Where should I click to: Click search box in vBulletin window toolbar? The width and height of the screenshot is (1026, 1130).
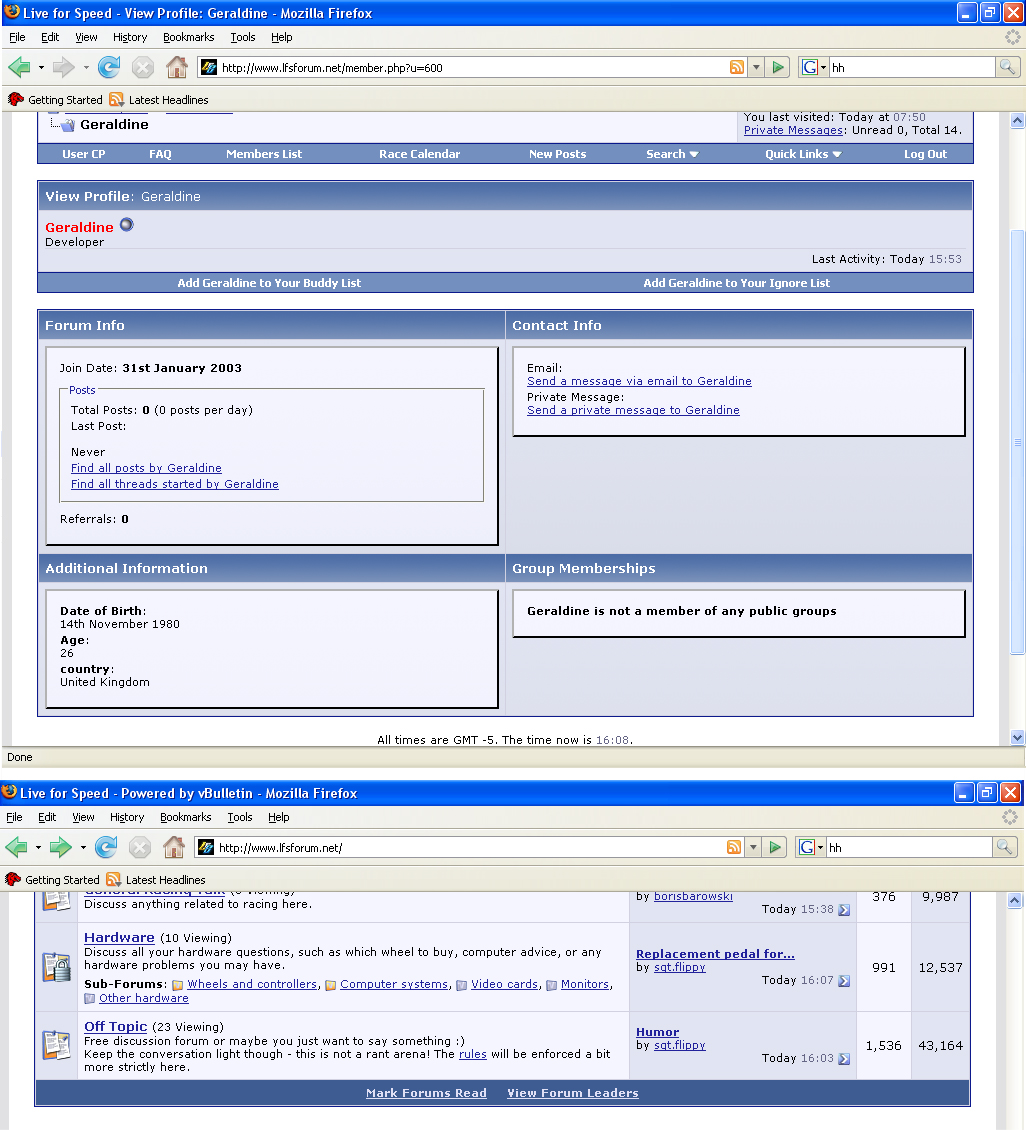pyautogui.click(x=909, y=848)
